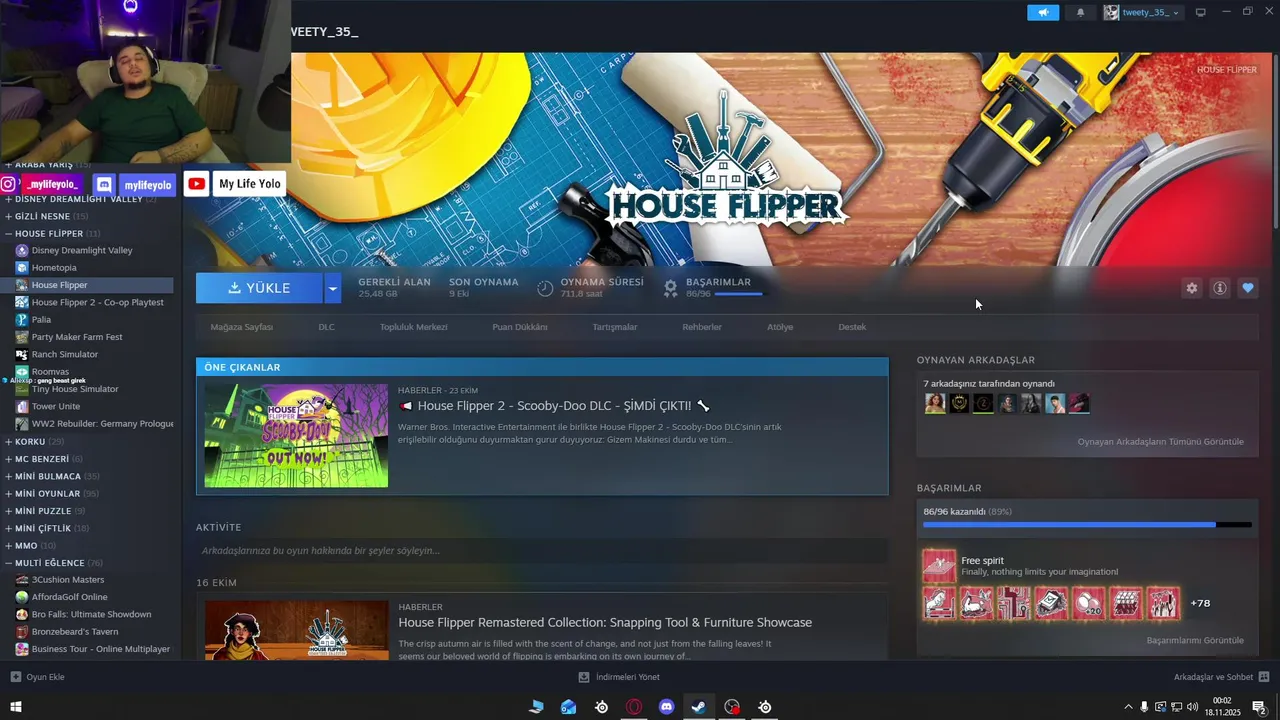
Task: Toggle the favorite heart icon
Action: (x=1248, y=288)
